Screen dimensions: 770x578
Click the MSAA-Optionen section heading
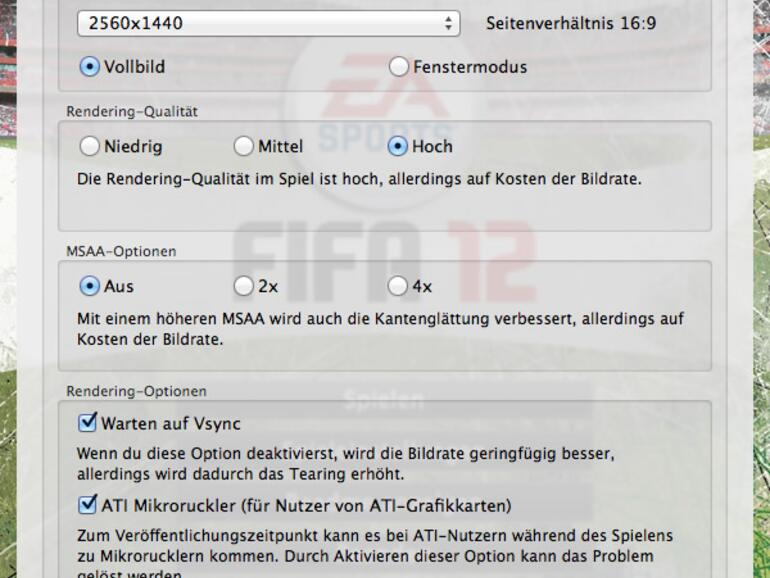[121, 251]
